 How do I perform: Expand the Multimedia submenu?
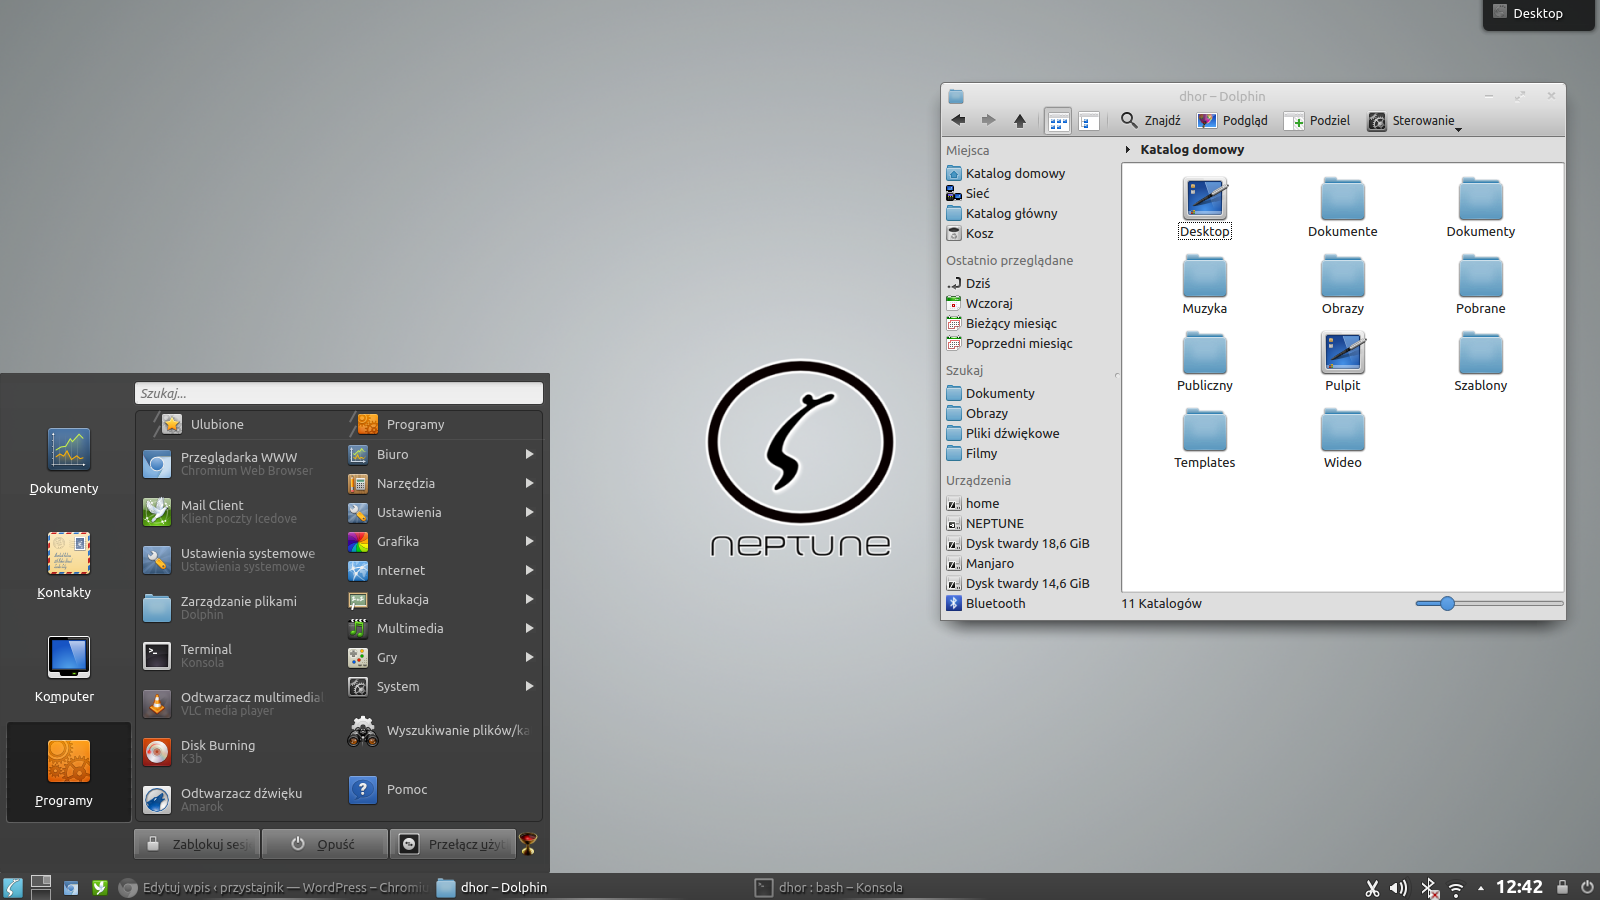coord(441,628)
